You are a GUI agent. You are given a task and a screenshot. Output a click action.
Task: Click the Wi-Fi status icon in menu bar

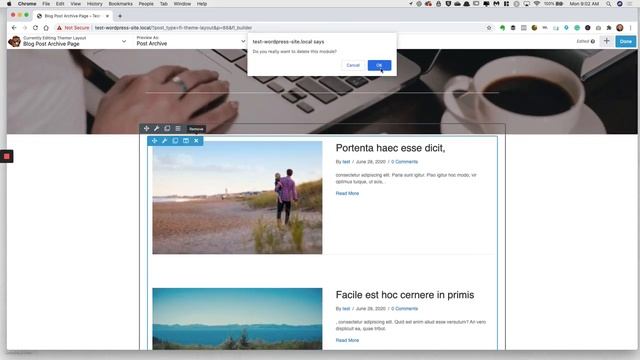(537, 4)
